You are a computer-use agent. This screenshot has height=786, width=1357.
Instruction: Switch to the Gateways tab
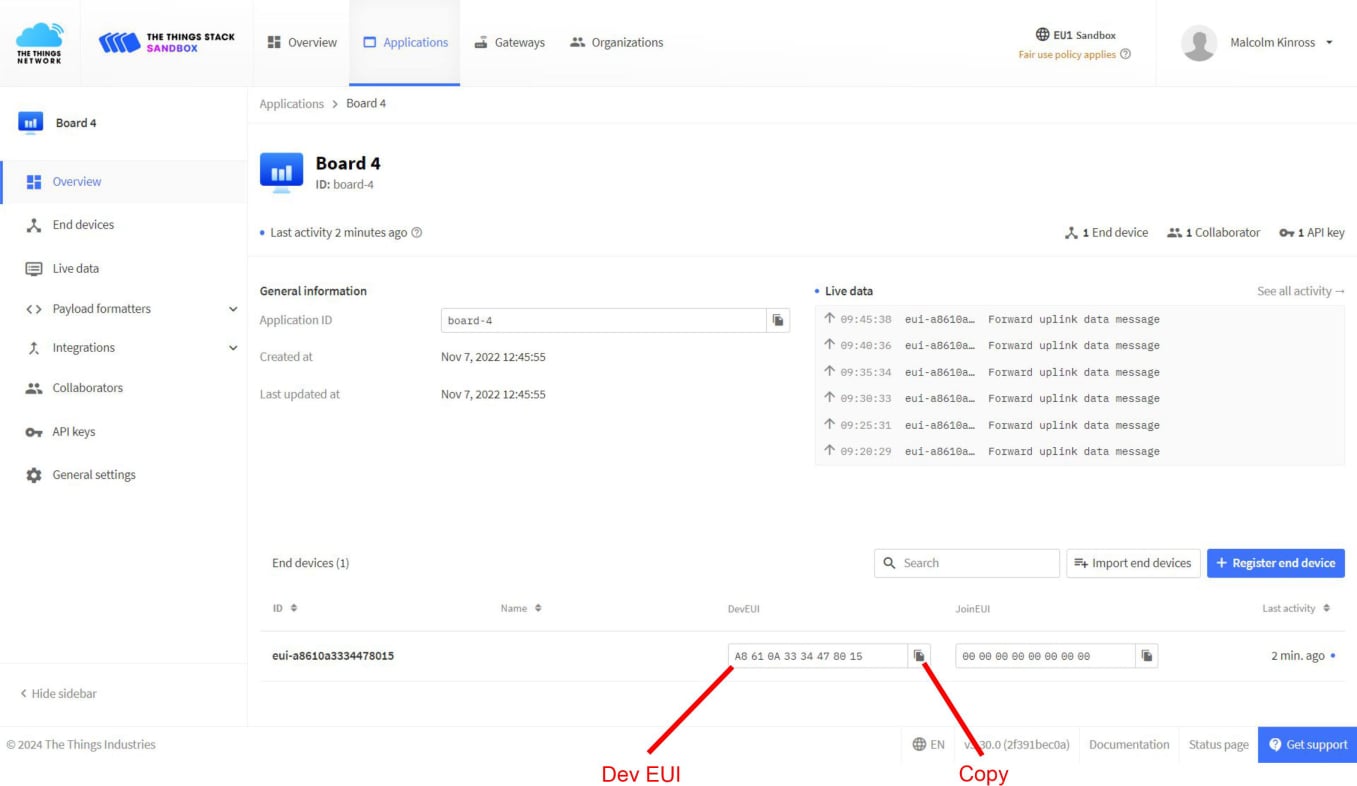pos(510,43)
